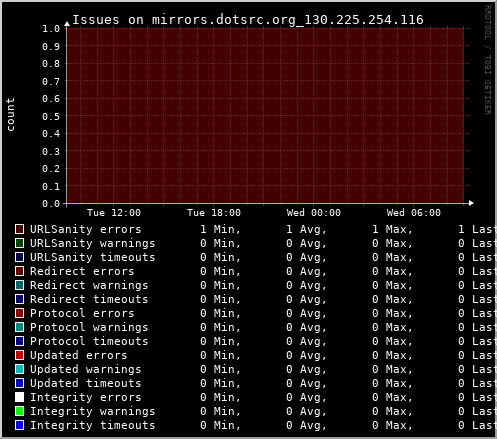Image resolution: width=497 pixels, height=439 pixels.
Task: Click the Integrity timeouts blue swatch
Action: click(19, 425)
